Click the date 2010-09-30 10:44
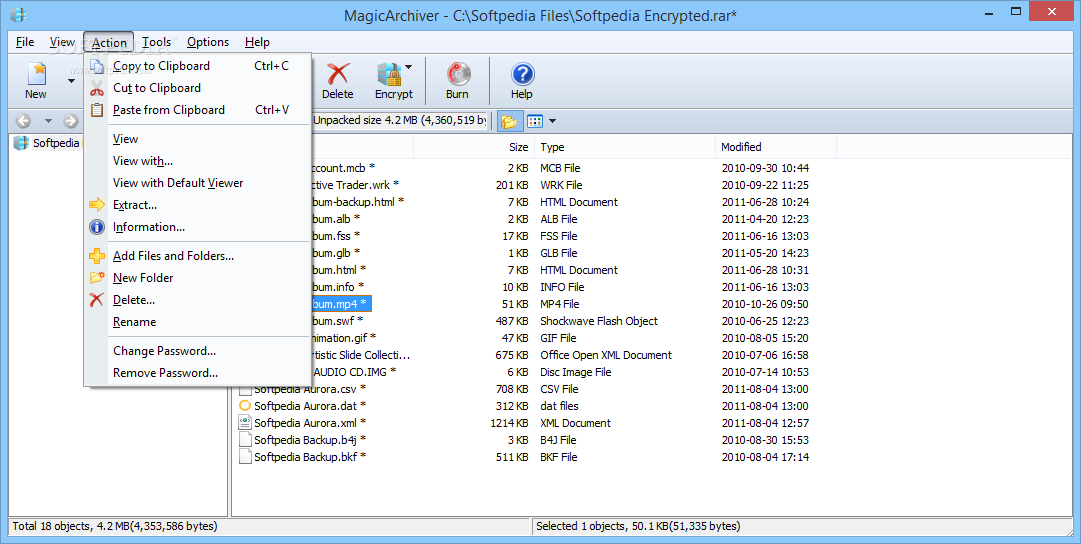 765,168
